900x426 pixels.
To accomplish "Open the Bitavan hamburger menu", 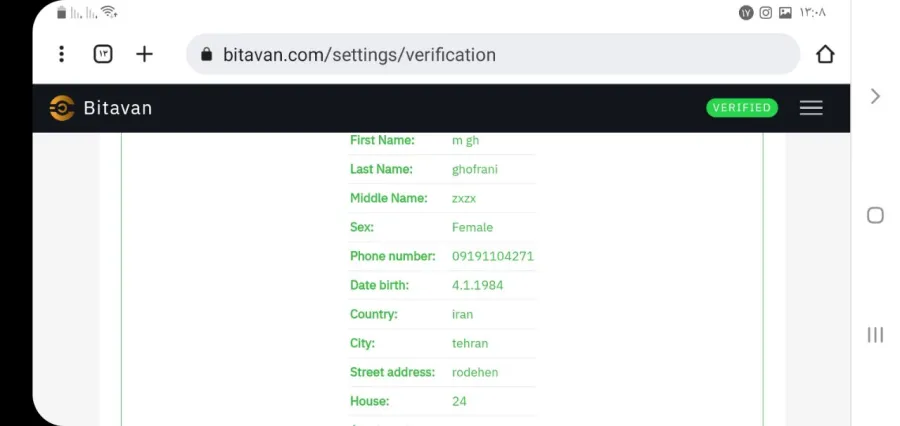I will (811, 107).
